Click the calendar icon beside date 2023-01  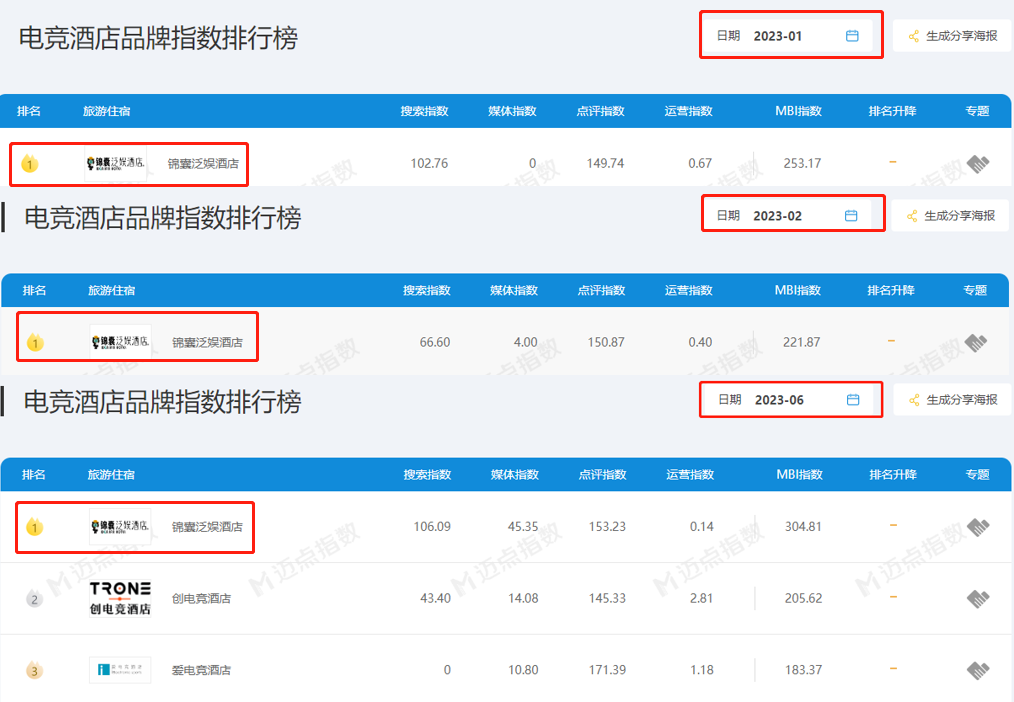(852, 36)
